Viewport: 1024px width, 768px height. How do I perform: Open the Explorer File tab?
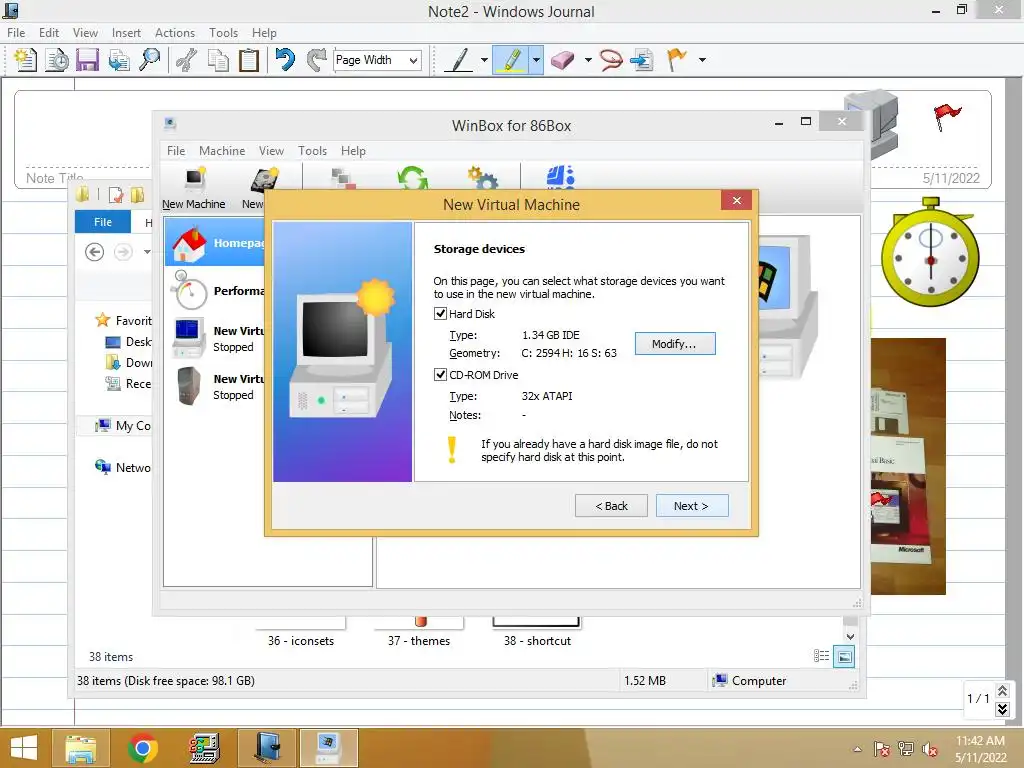tap(103, 222)
